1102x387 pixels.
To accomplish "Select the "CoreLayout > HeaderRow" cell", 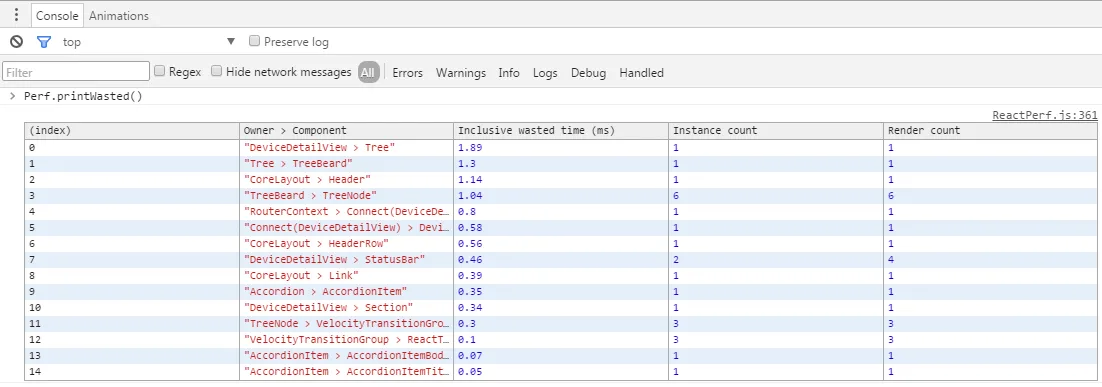I will (x=346, y=244).
